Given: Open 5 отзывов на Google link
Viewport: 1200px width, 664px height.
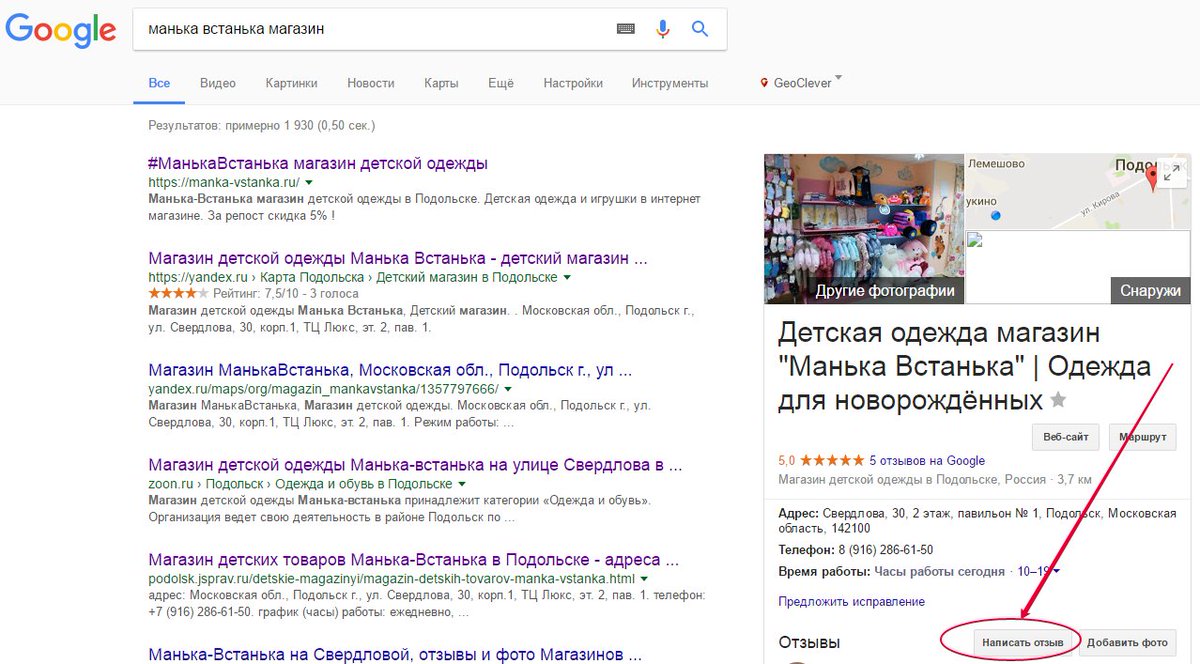Looking at the screenshot, I should pos(927,461).
